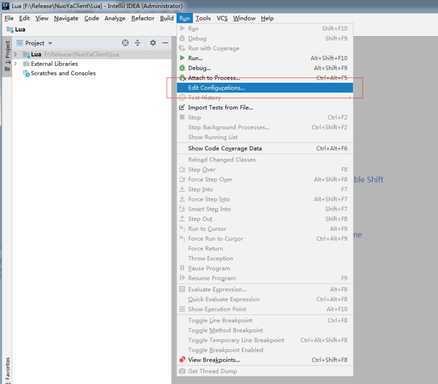Open the Code menu

tap(92, 18)
